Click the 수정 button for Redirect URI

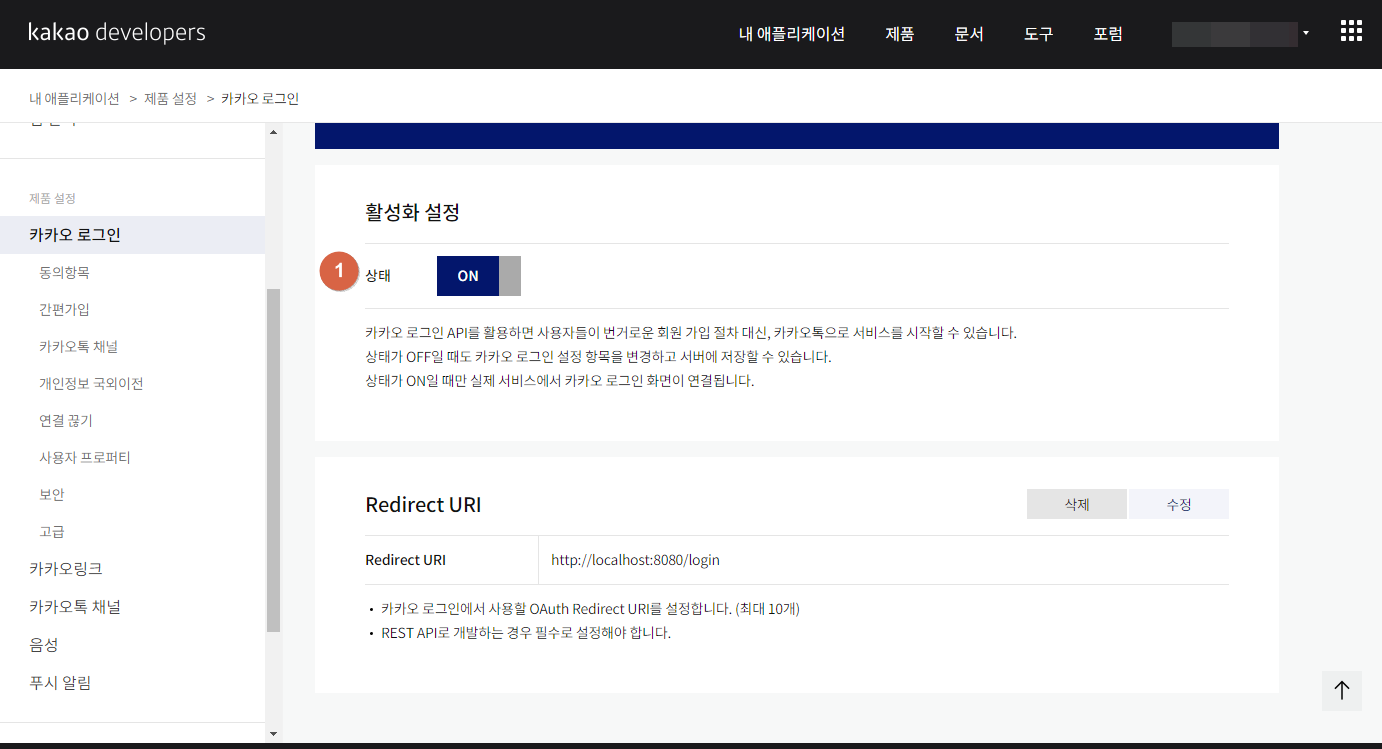(1179, 505)
